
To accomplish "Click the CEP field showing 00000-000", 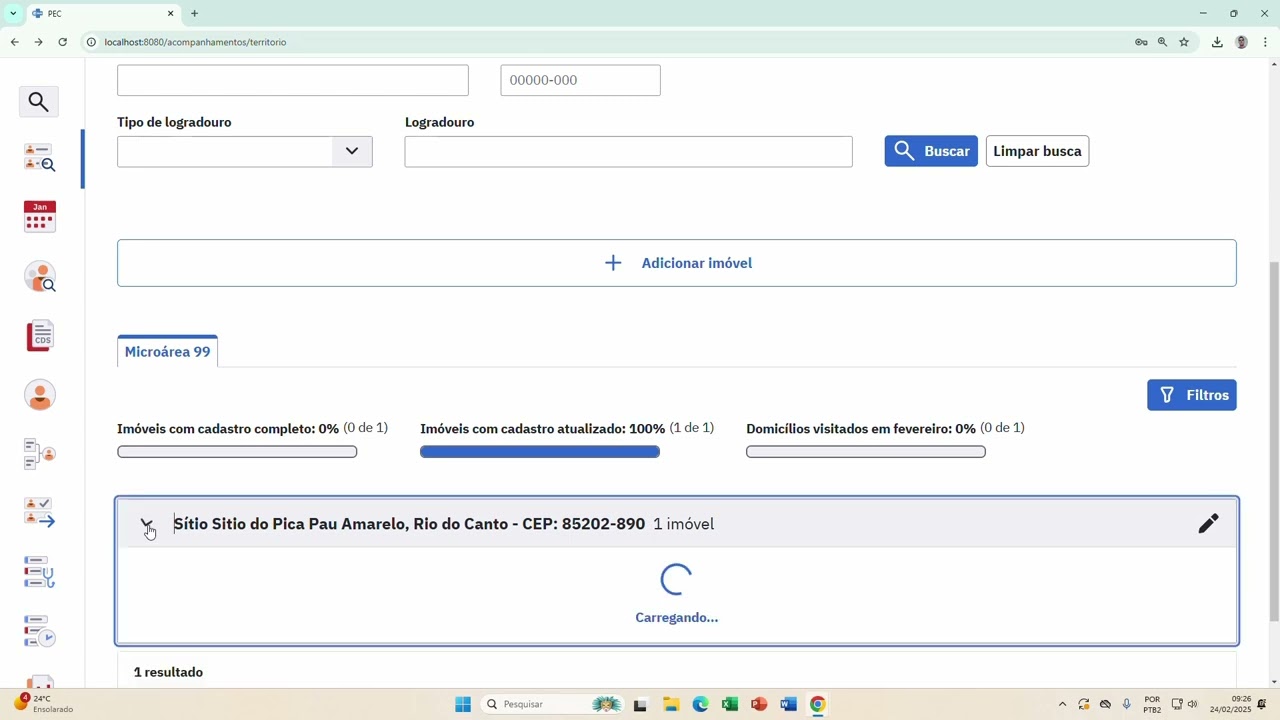I will coord(580,80).
